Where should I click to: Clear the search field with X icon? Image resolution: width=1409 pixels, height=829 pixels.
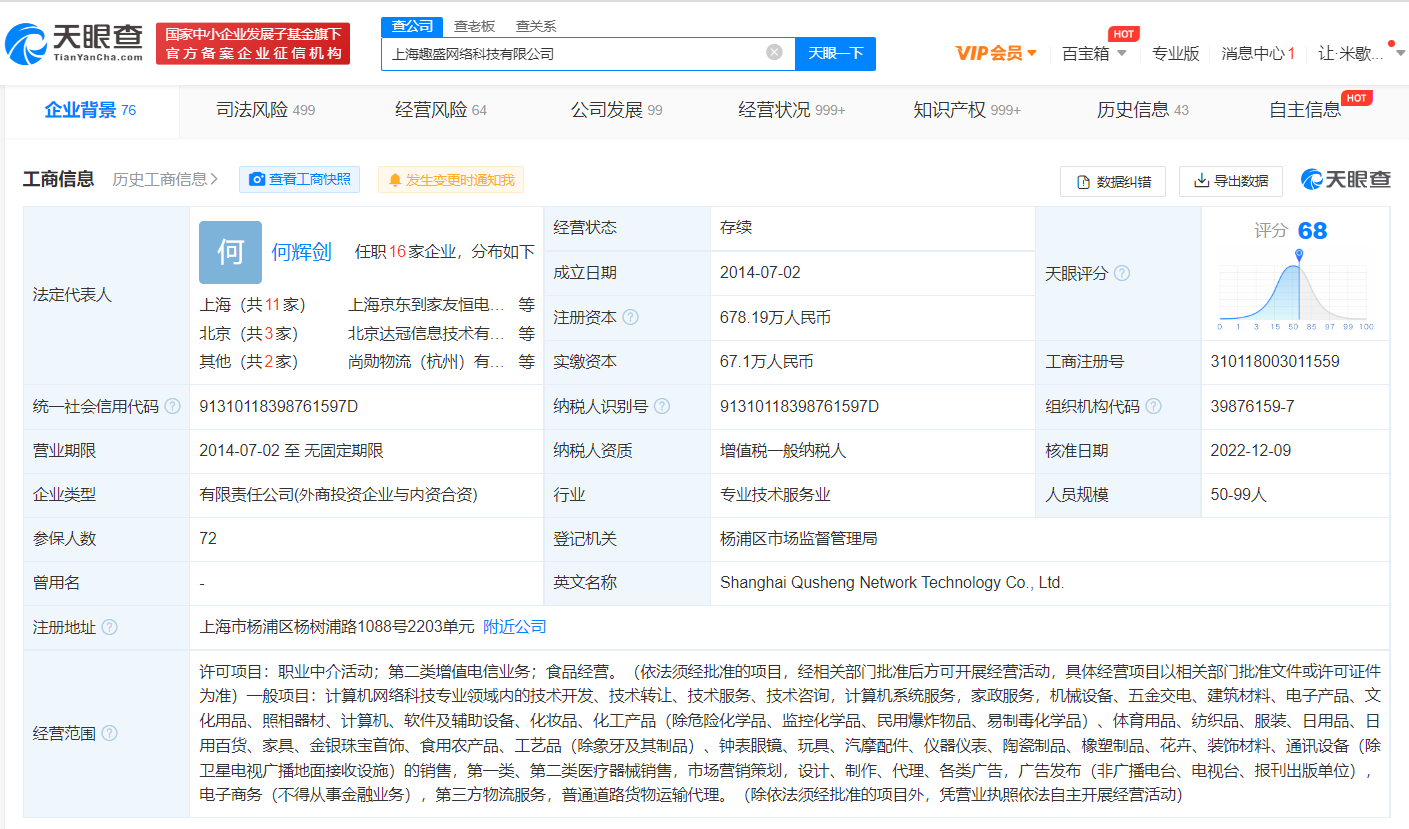click(x=774, y=52)
